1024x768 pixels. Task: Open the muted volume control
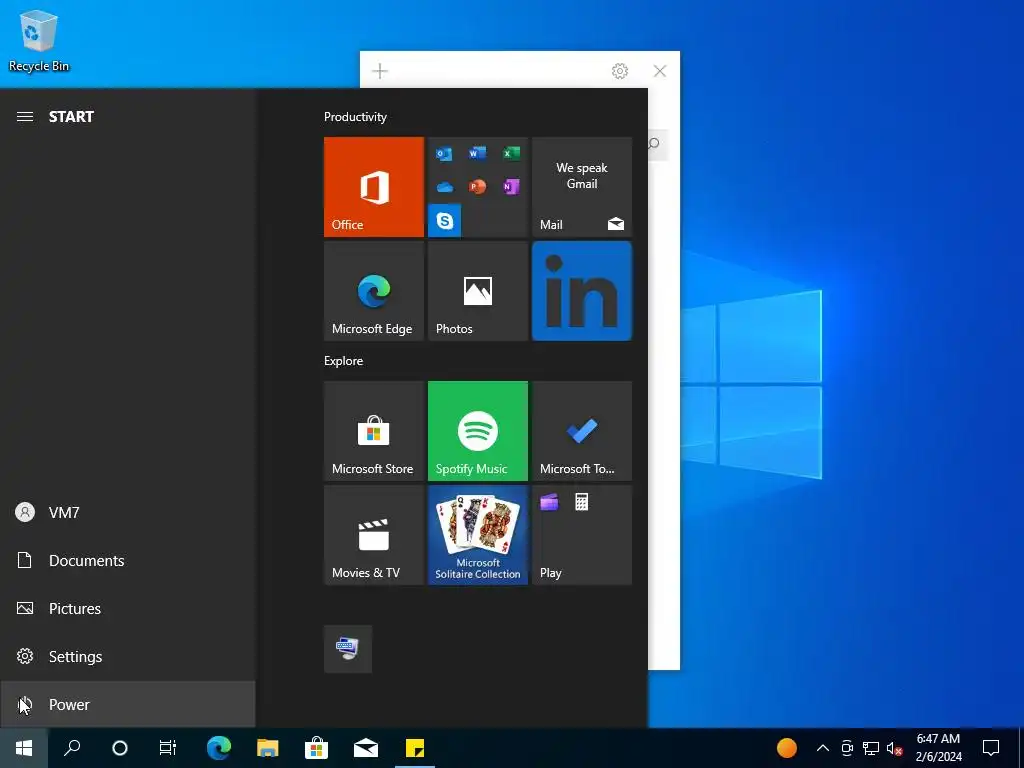895,748
